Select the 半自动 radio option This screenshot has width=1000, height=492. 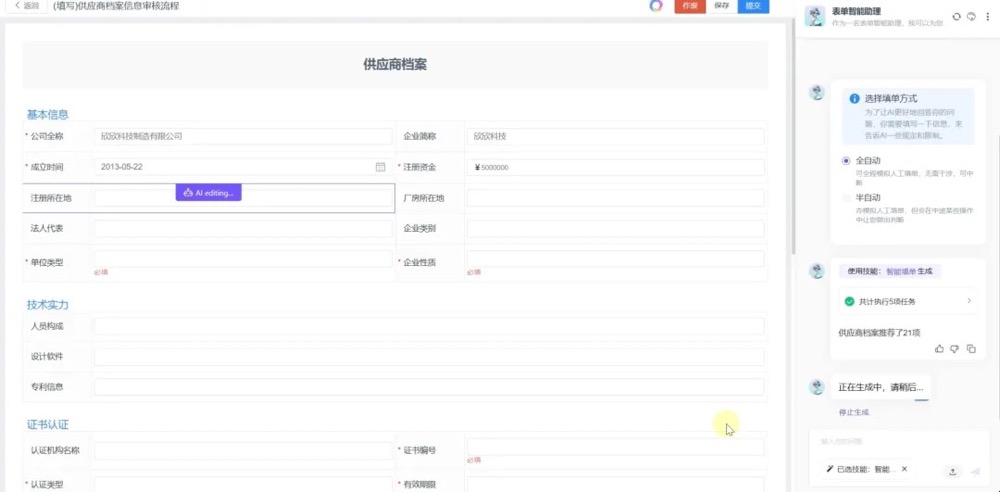(x=846, y=198)
